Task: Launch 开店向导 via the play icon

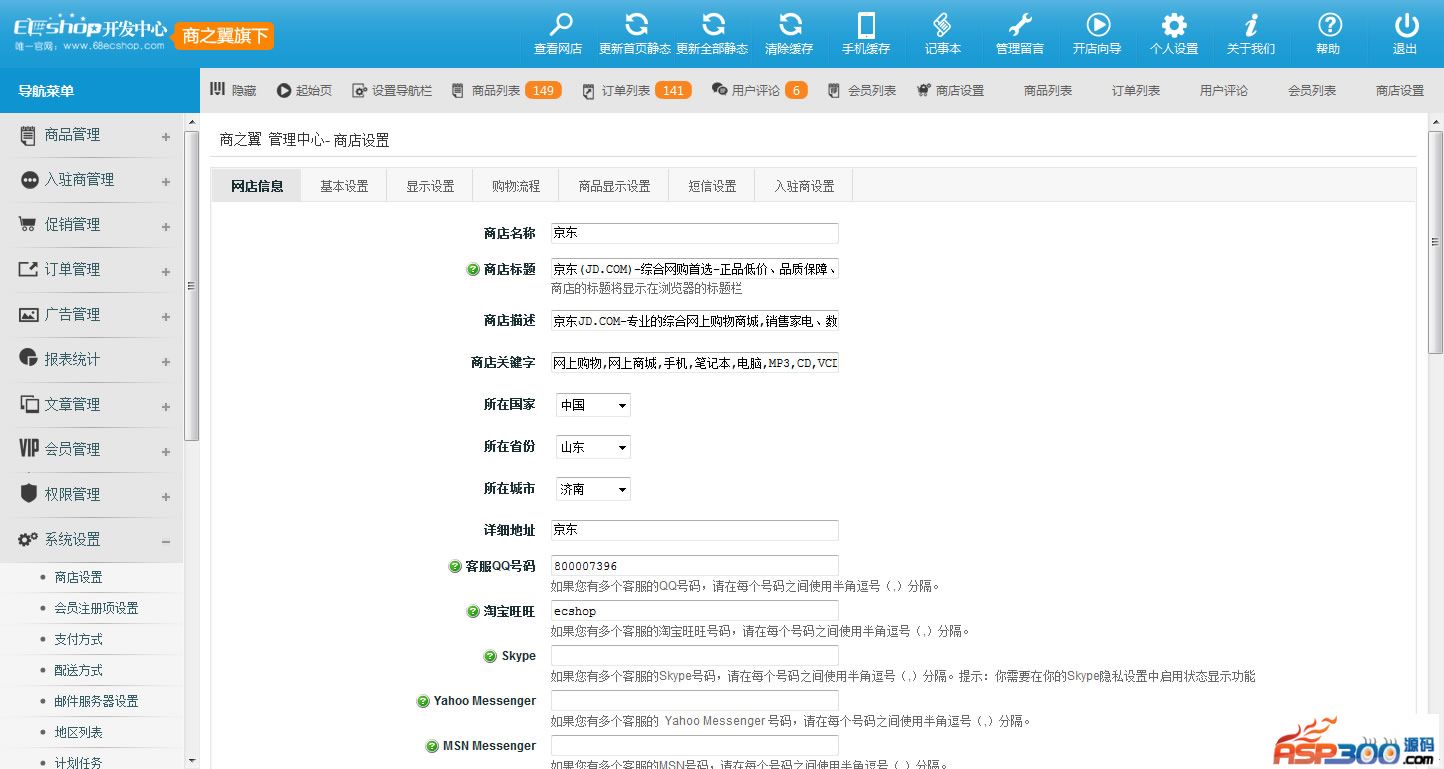Action: [x=1096, y=25]
